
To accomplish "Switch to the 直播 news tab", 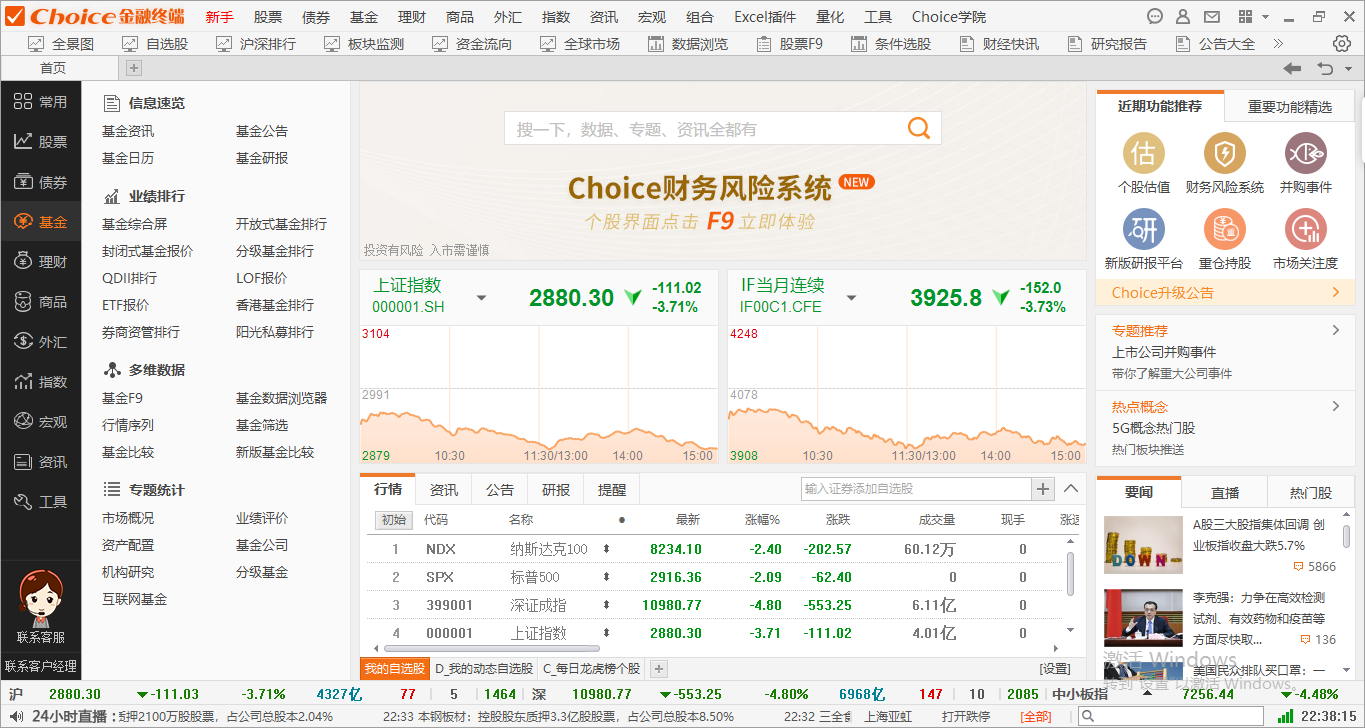I will (1225, 493).
